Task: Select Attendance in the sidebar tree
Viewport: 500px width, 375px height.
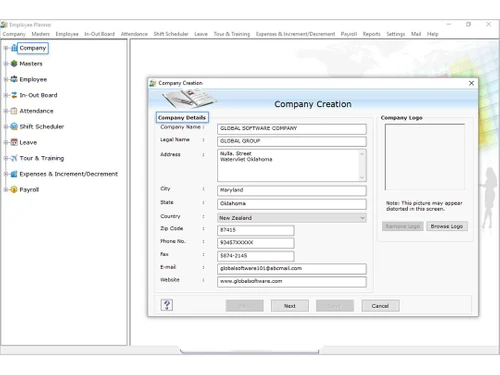Action: pyautogui.click(x=36, y=111)
